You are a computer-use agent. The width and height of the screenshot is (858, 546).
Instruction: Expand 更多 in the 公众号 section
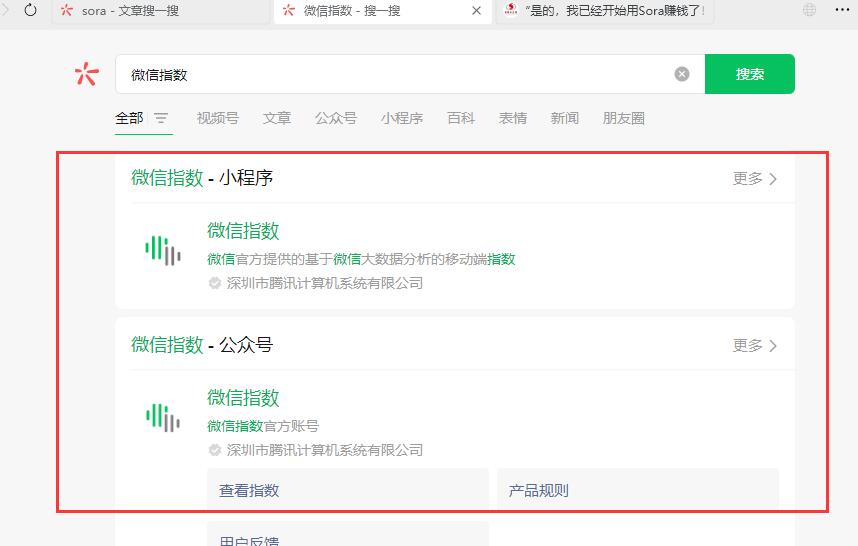tap(754, 346)
